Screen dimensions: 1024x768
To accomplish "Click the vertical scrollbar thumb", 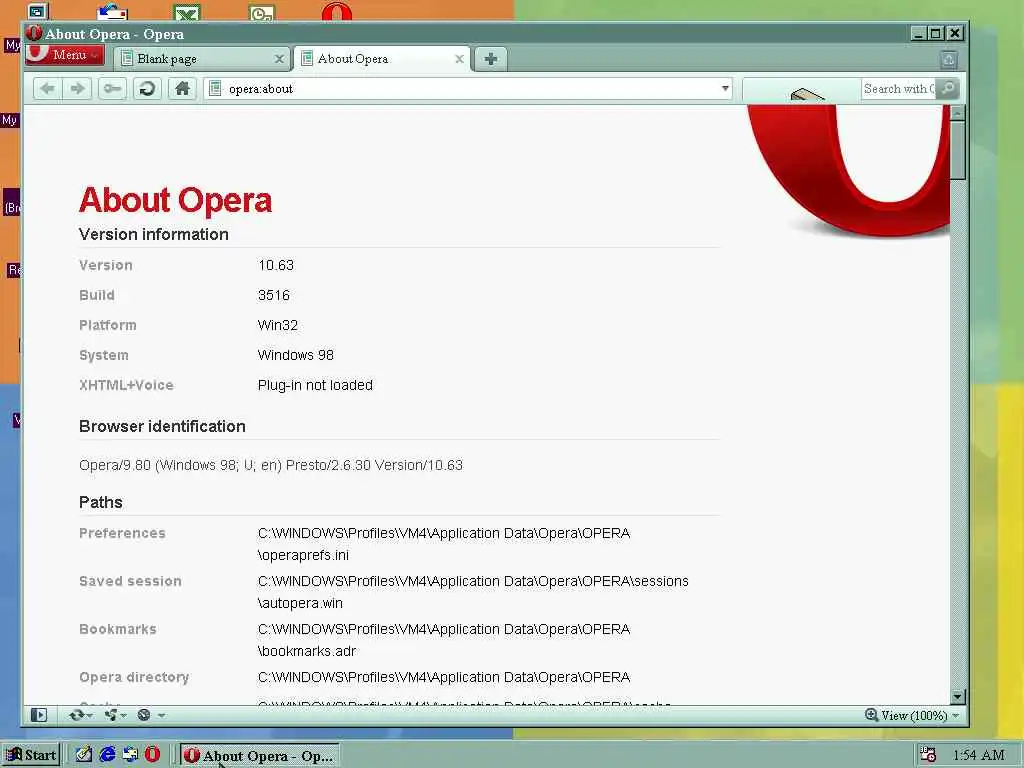I will [x=957, y=150].
